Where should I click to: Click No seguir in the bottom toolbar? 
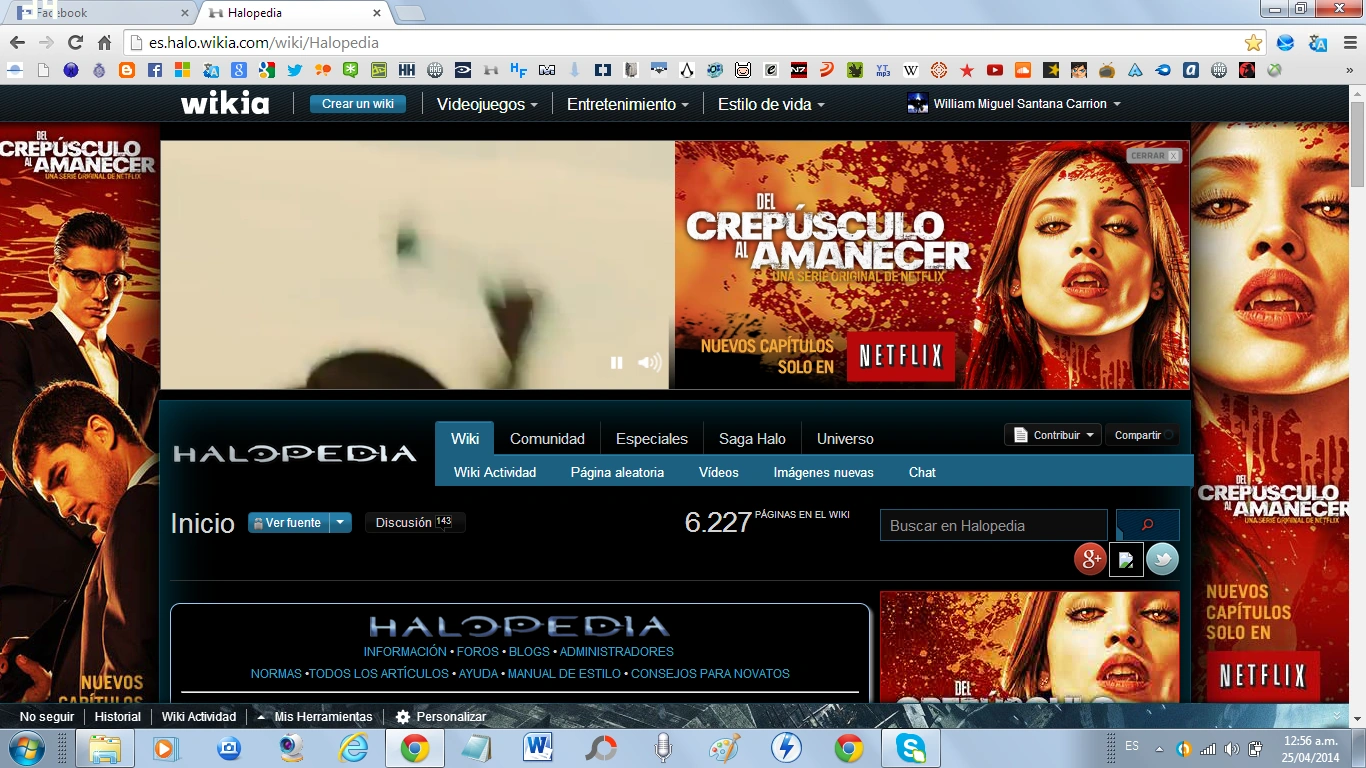click(47, 717)
